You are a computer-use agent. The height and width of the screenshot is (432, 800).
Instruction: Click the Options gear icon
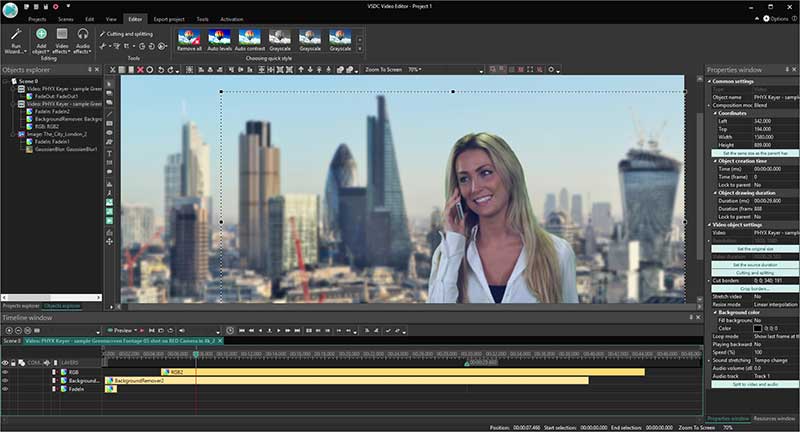pos(766,18)
